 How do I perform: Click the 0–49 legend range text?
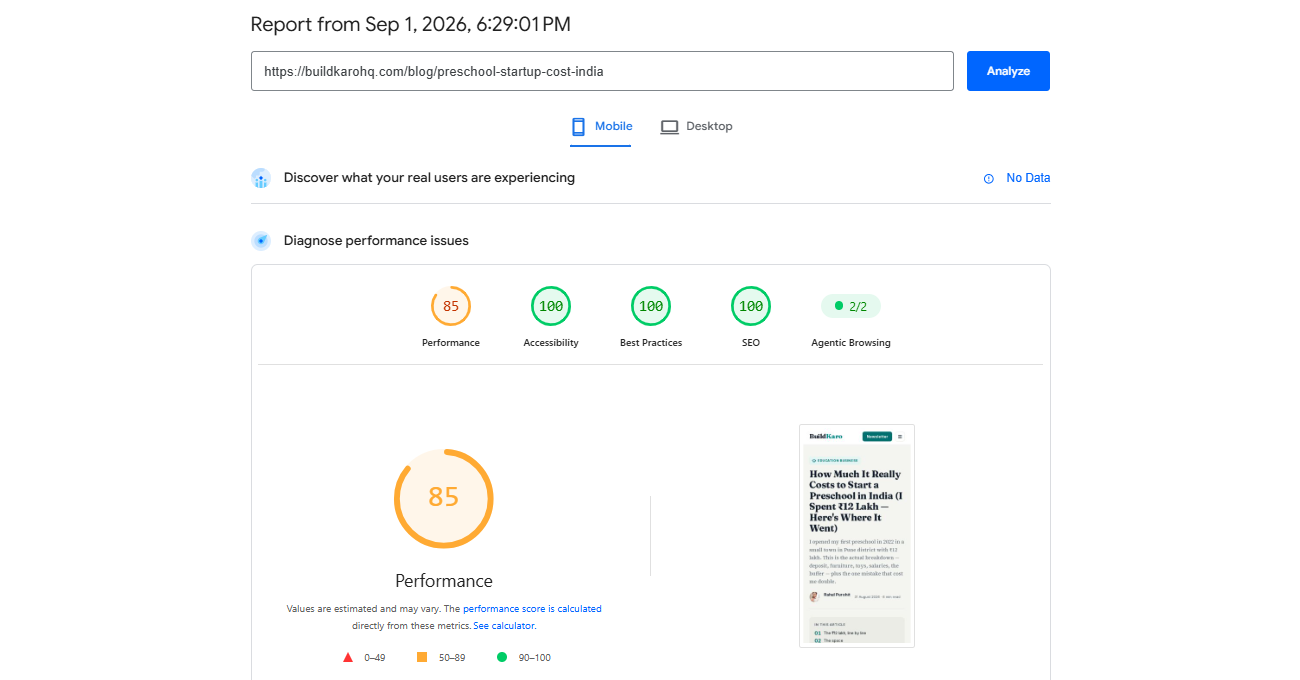(375, 658)
